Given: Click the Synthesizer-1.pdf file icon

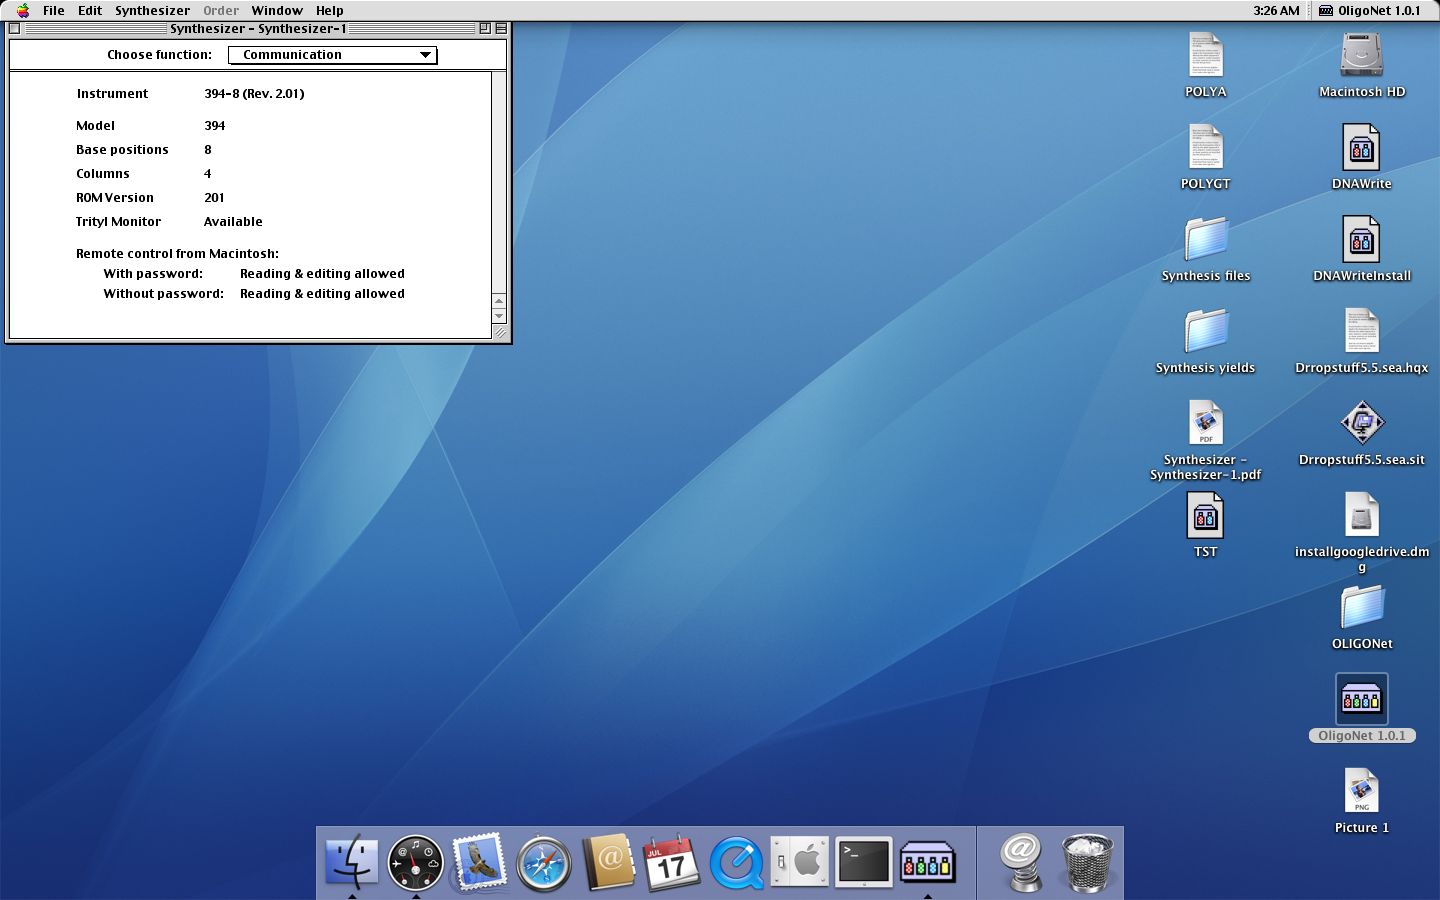Looking at the screenshot, I should point(1205,424).
